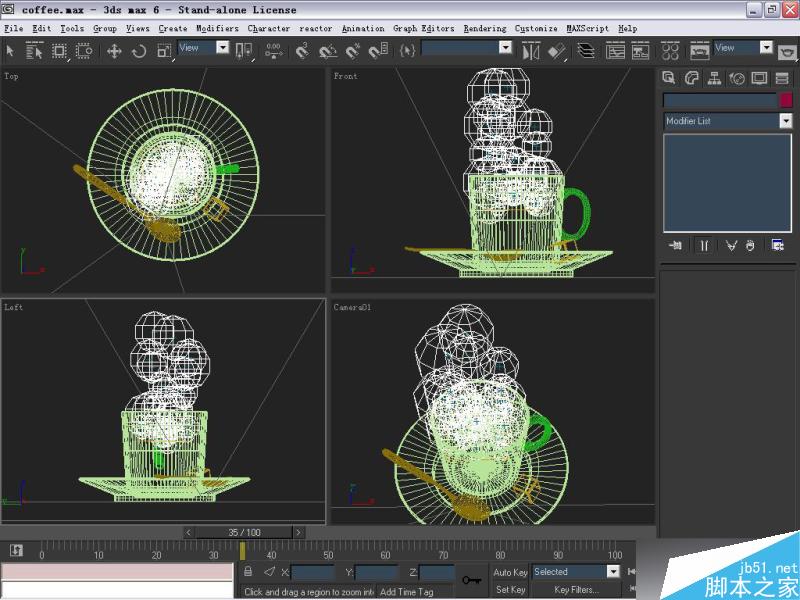Viewport: 800px width, 600px height.
Task: Open the Rendering menu
Action: 485,29
